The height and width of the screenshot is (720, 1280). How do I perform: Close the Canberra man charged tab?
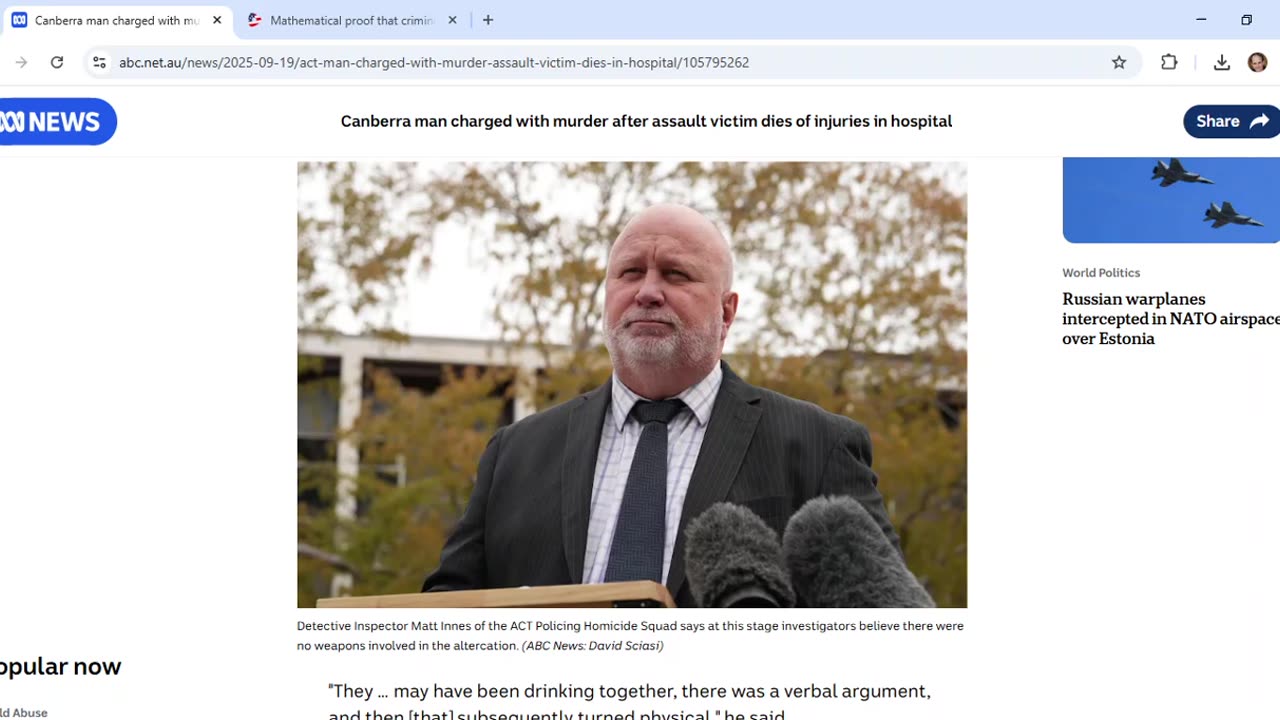(217, 20)
